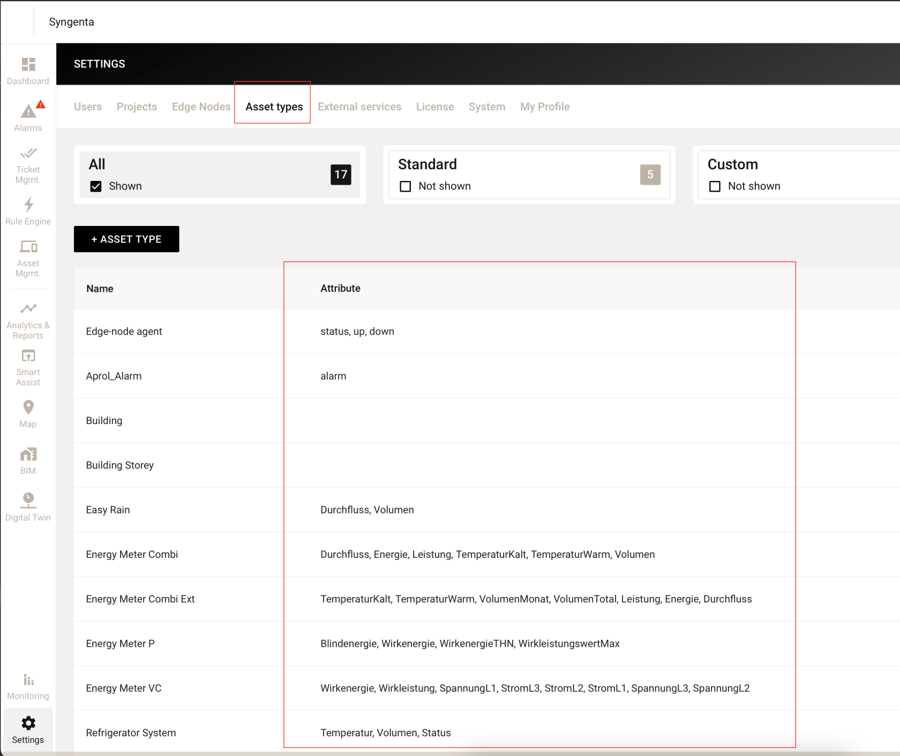The width and height of the screenshot is (900, 756).
Task: Toggle the All Shown checkbox
Action: coord(96,187)
